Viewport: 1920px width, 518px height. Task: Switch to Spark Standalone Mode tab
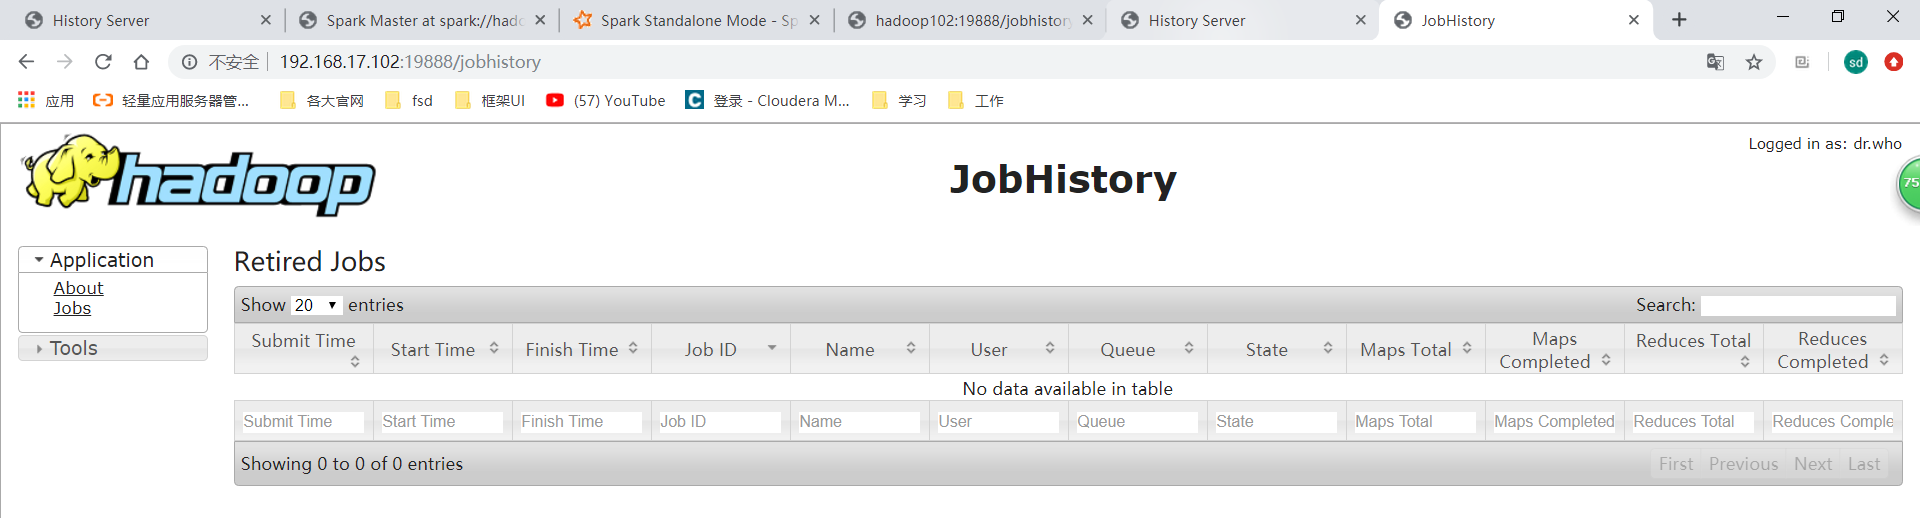(698, 20)
